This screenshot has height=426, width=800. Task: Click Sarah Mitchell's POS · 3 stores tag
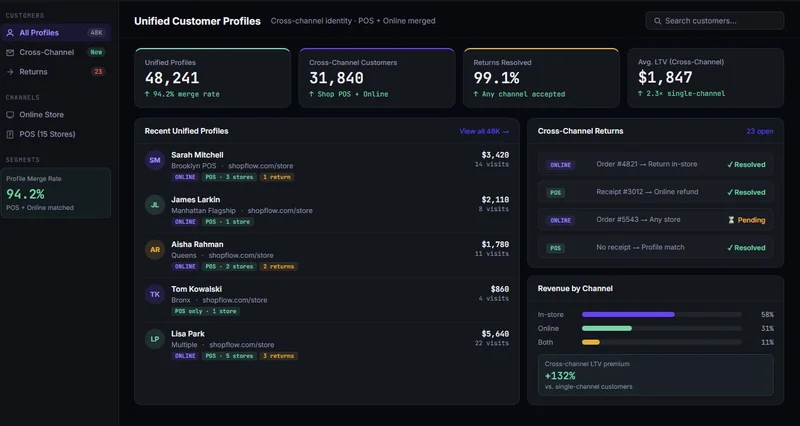(x=229, y=177)
